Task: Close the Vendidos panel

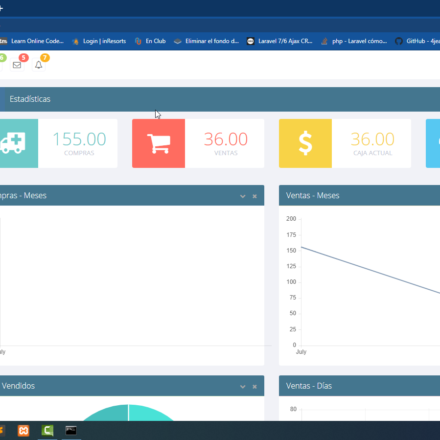Action: pyautogui.click(x=255, y=386)
